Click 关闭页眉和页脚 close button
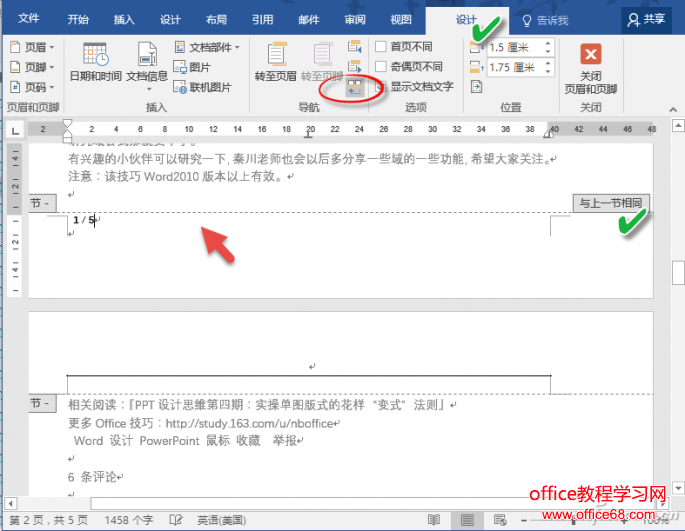 [x=591, y=68]
